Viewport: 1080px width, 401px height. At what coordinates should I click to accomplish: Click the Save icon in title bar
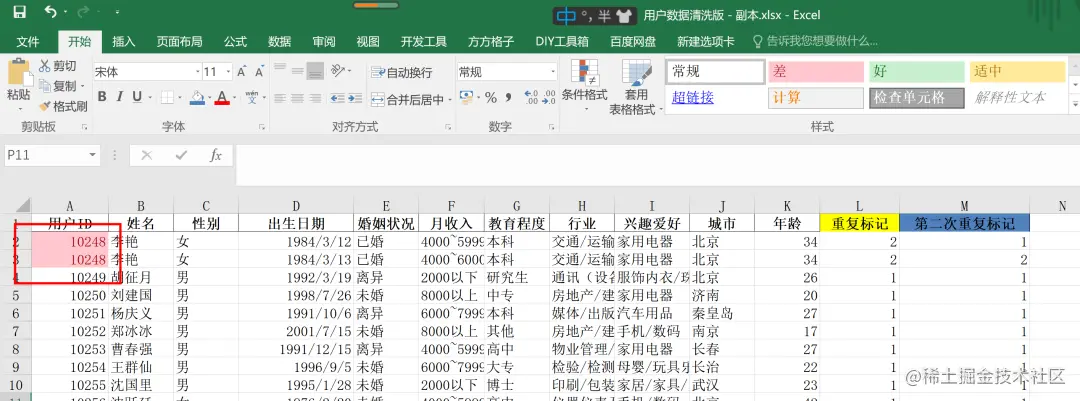click(19, 12)
